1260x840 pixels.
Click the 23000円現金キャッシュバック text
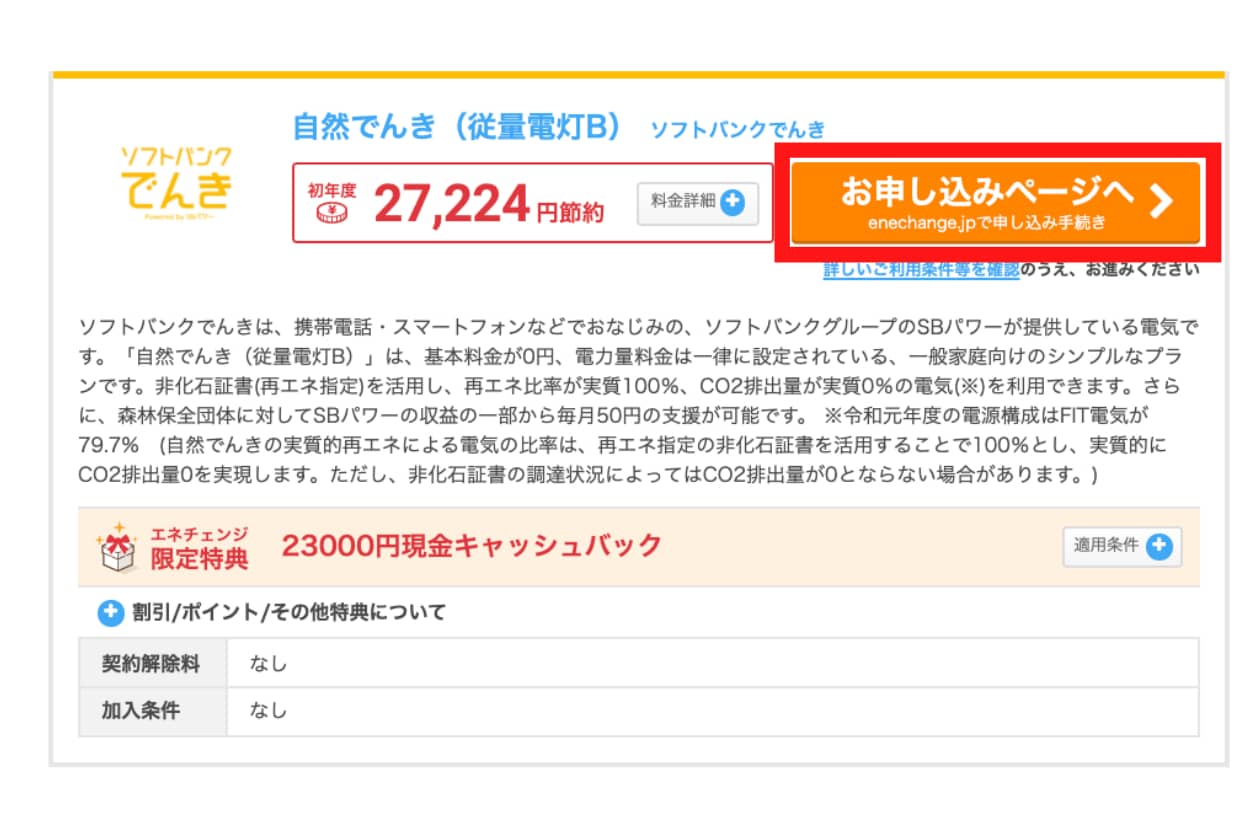coord(472,545)
